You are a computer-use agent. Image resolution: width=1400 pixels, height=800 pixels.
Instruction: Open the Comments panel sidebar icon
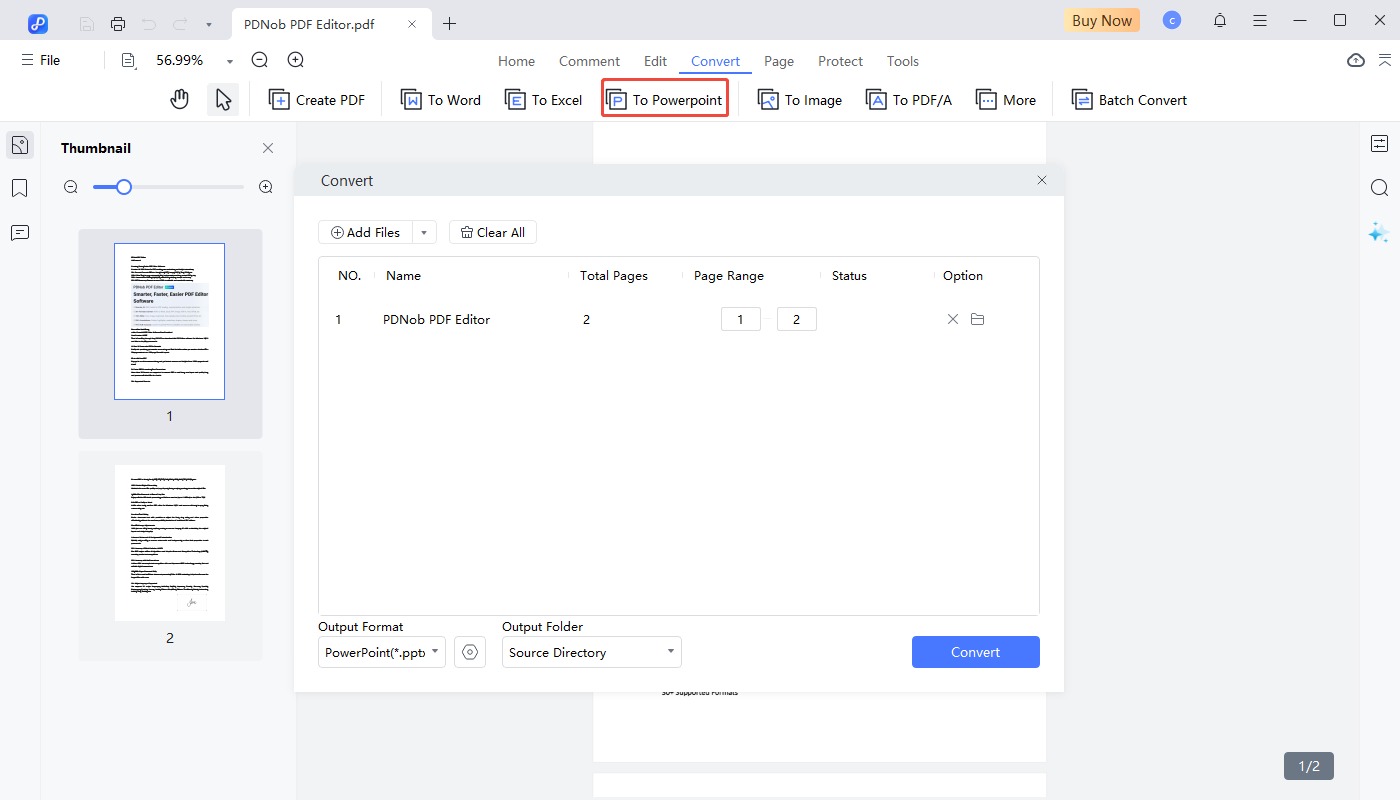[x=19, y=232]
